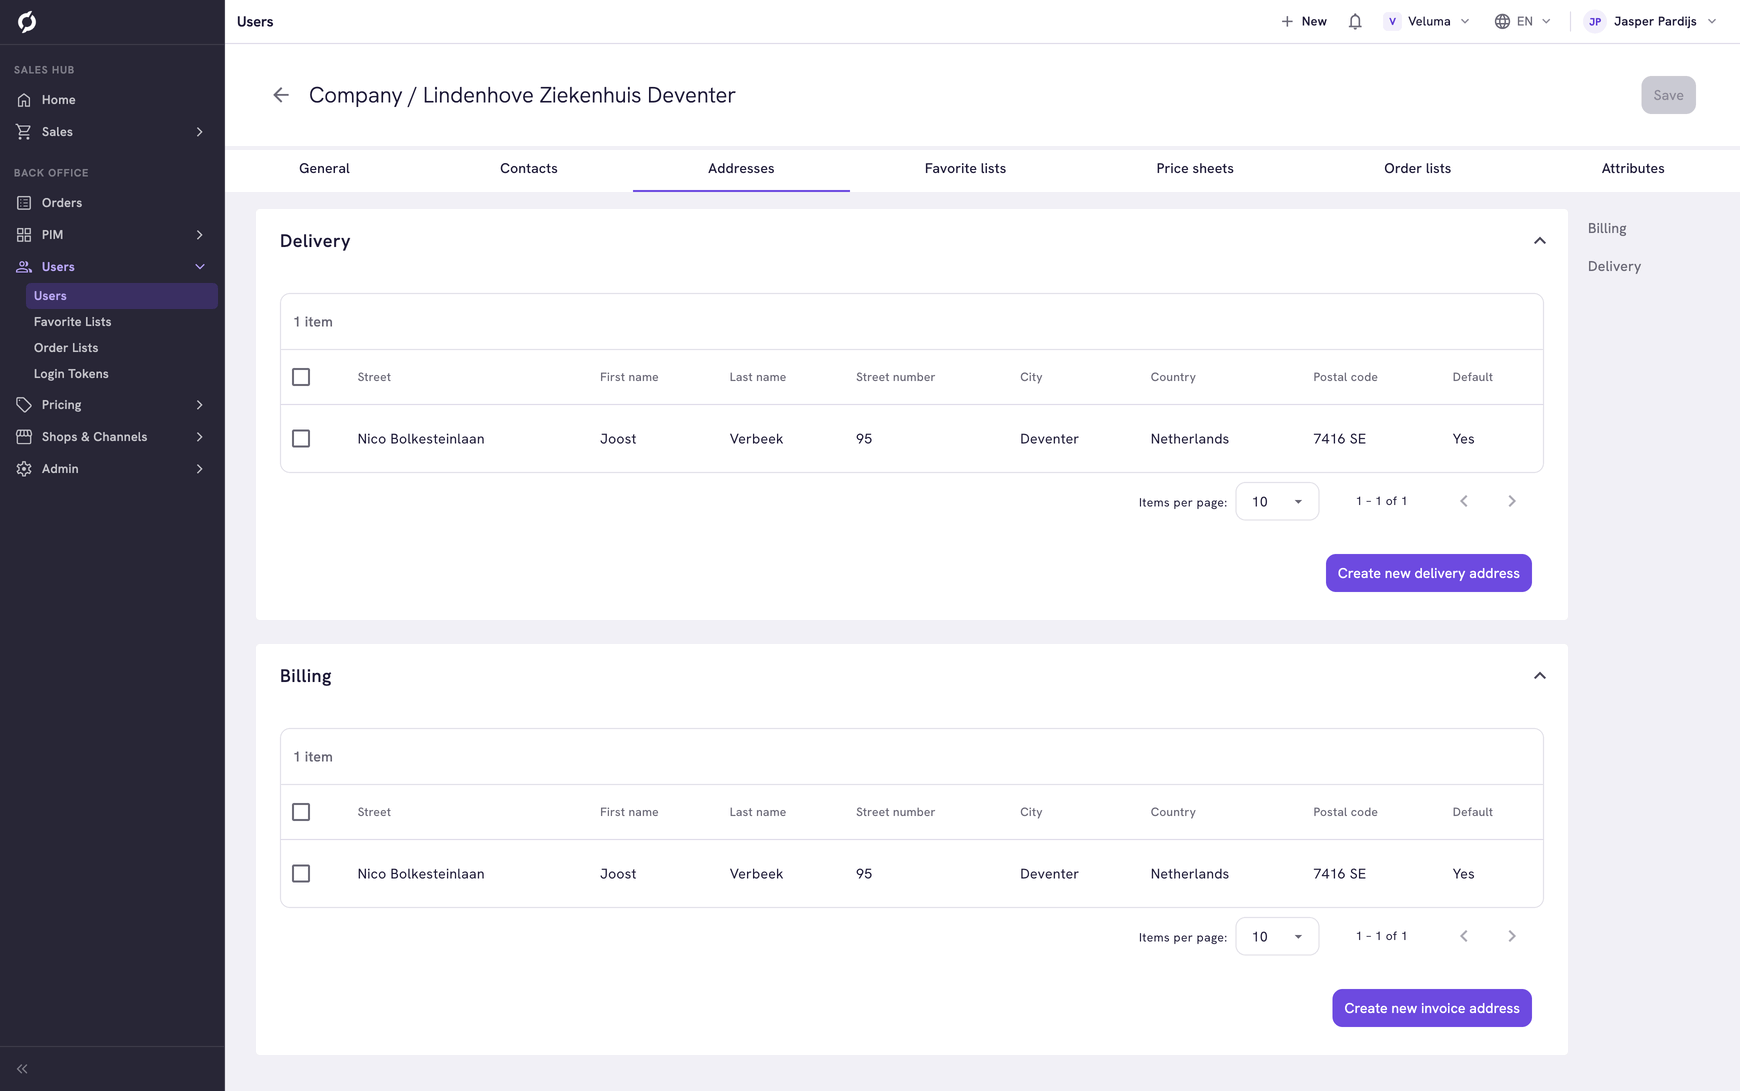Click the PIM grid icon
The height and width of the screenshot is (1091, 1740).
[24, 235]
